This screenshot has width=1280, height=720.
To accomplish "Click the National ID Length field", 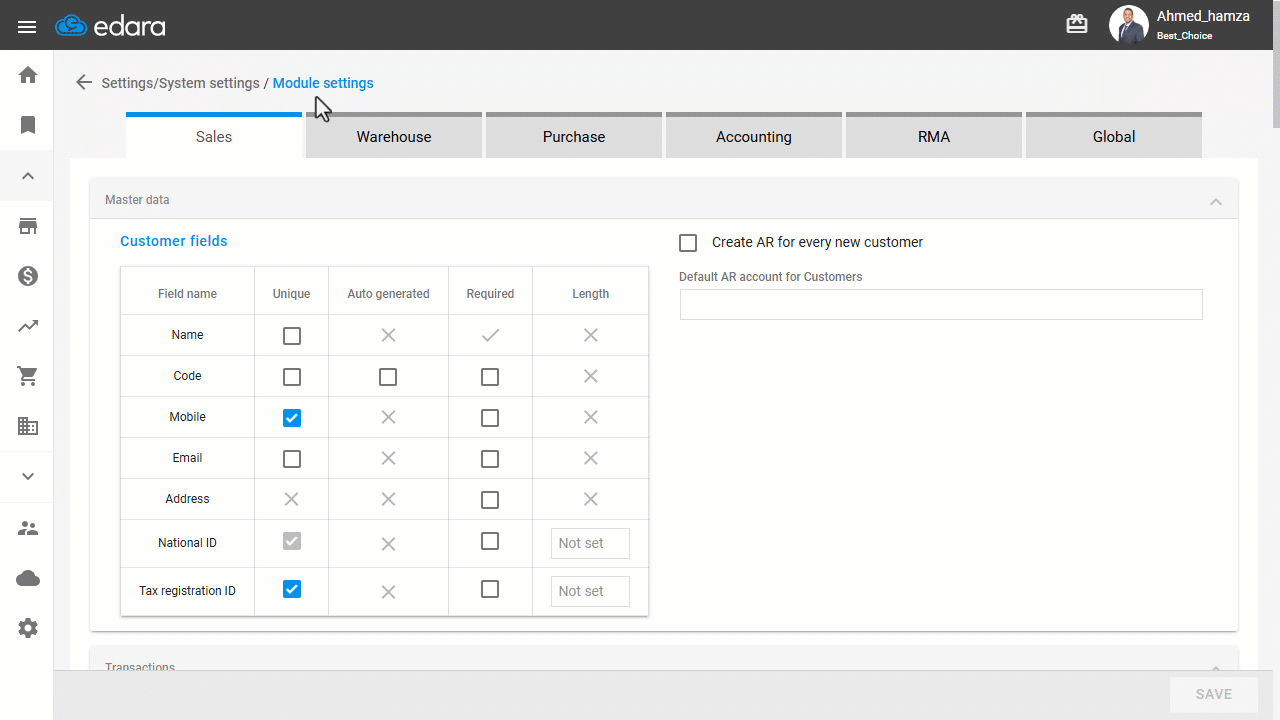I will (x=590, y=543).
